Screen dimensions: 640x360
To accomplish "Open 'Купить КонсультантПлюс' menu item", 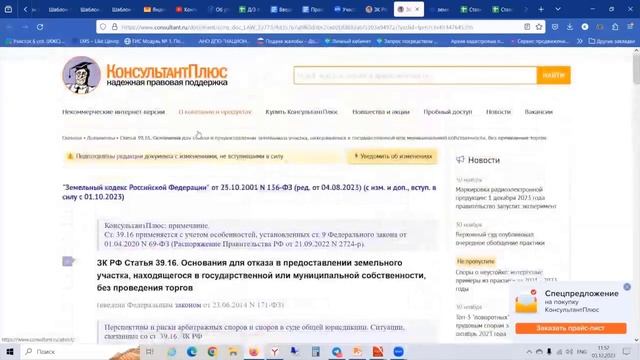I will (x=302, y=112).
